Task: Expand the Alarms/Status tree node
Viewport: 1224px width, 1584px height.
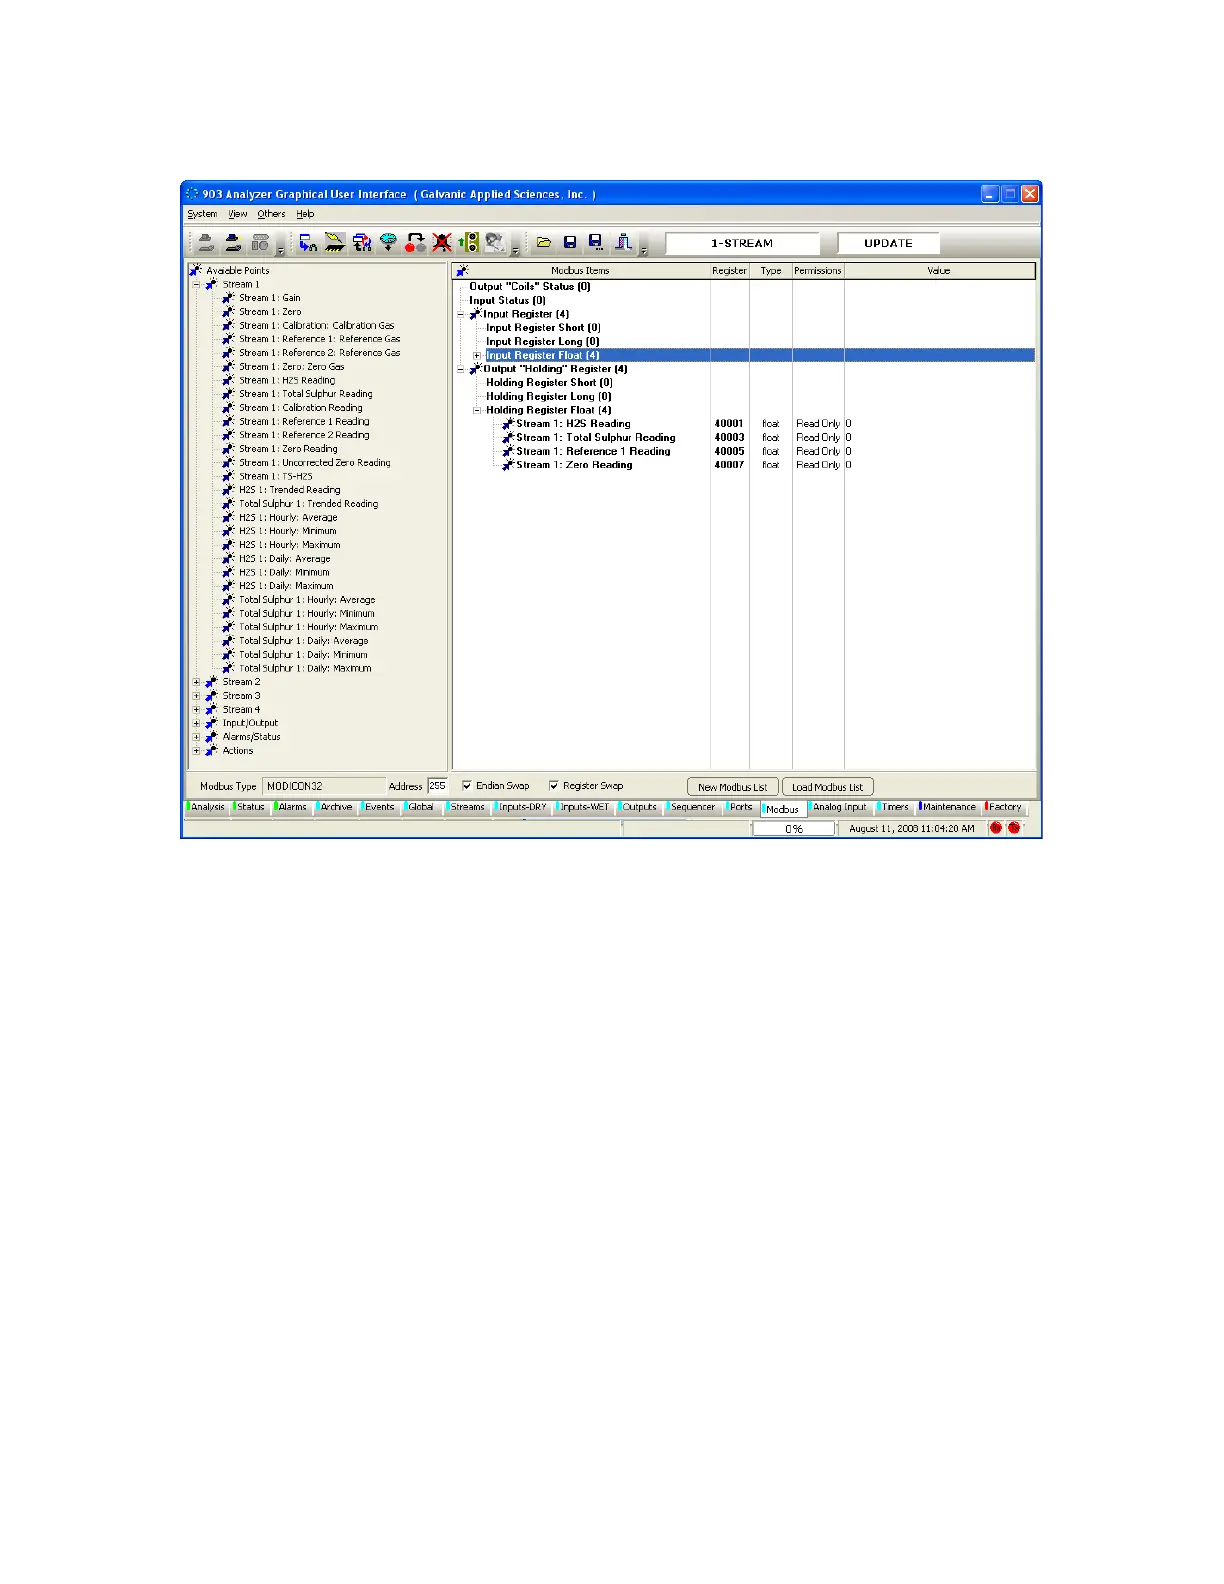Action: [x=197, y=737]
